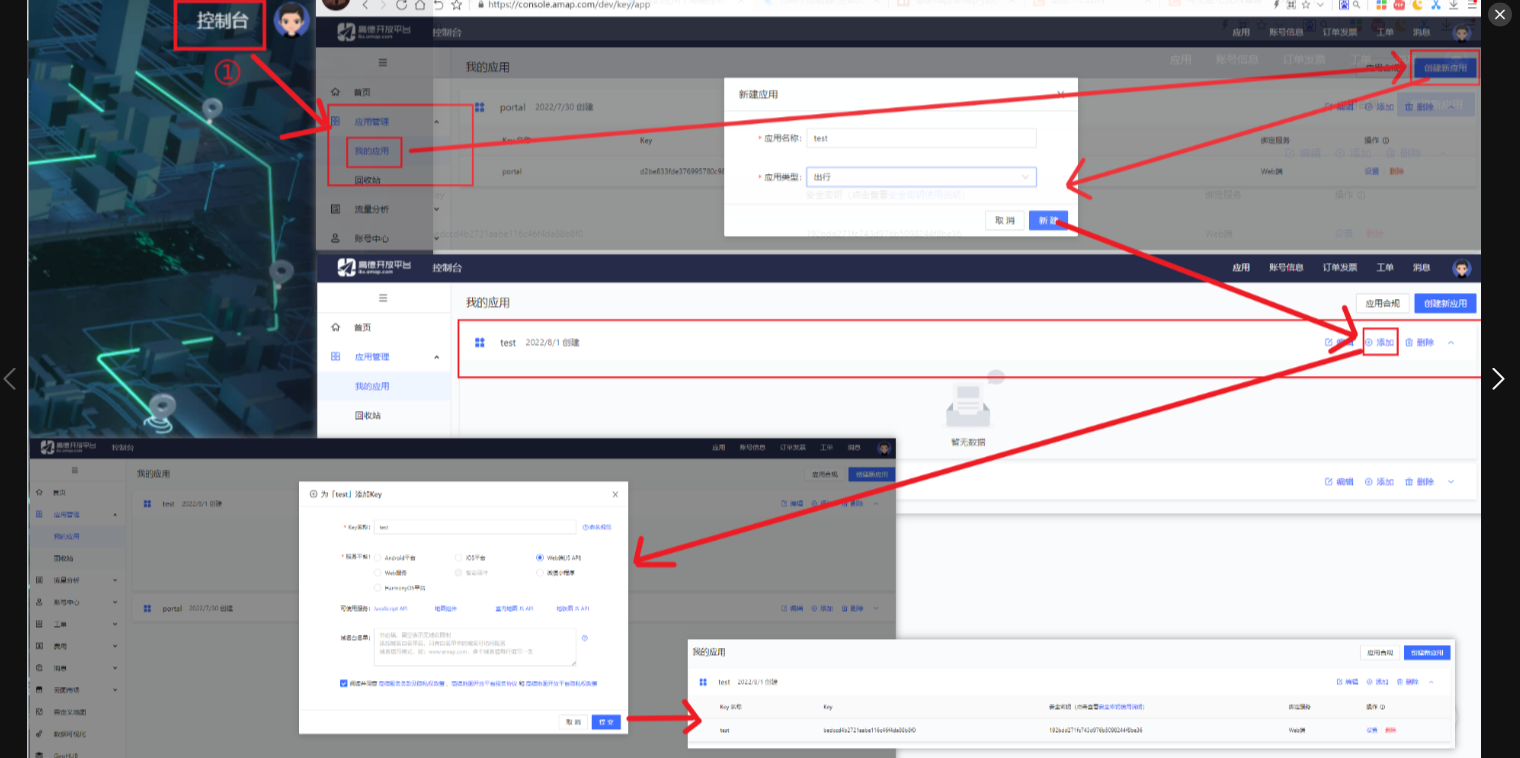Click the 控制台 label in the top-left panel
This screenshot has height=758, width=1520.
pos(221,20)
